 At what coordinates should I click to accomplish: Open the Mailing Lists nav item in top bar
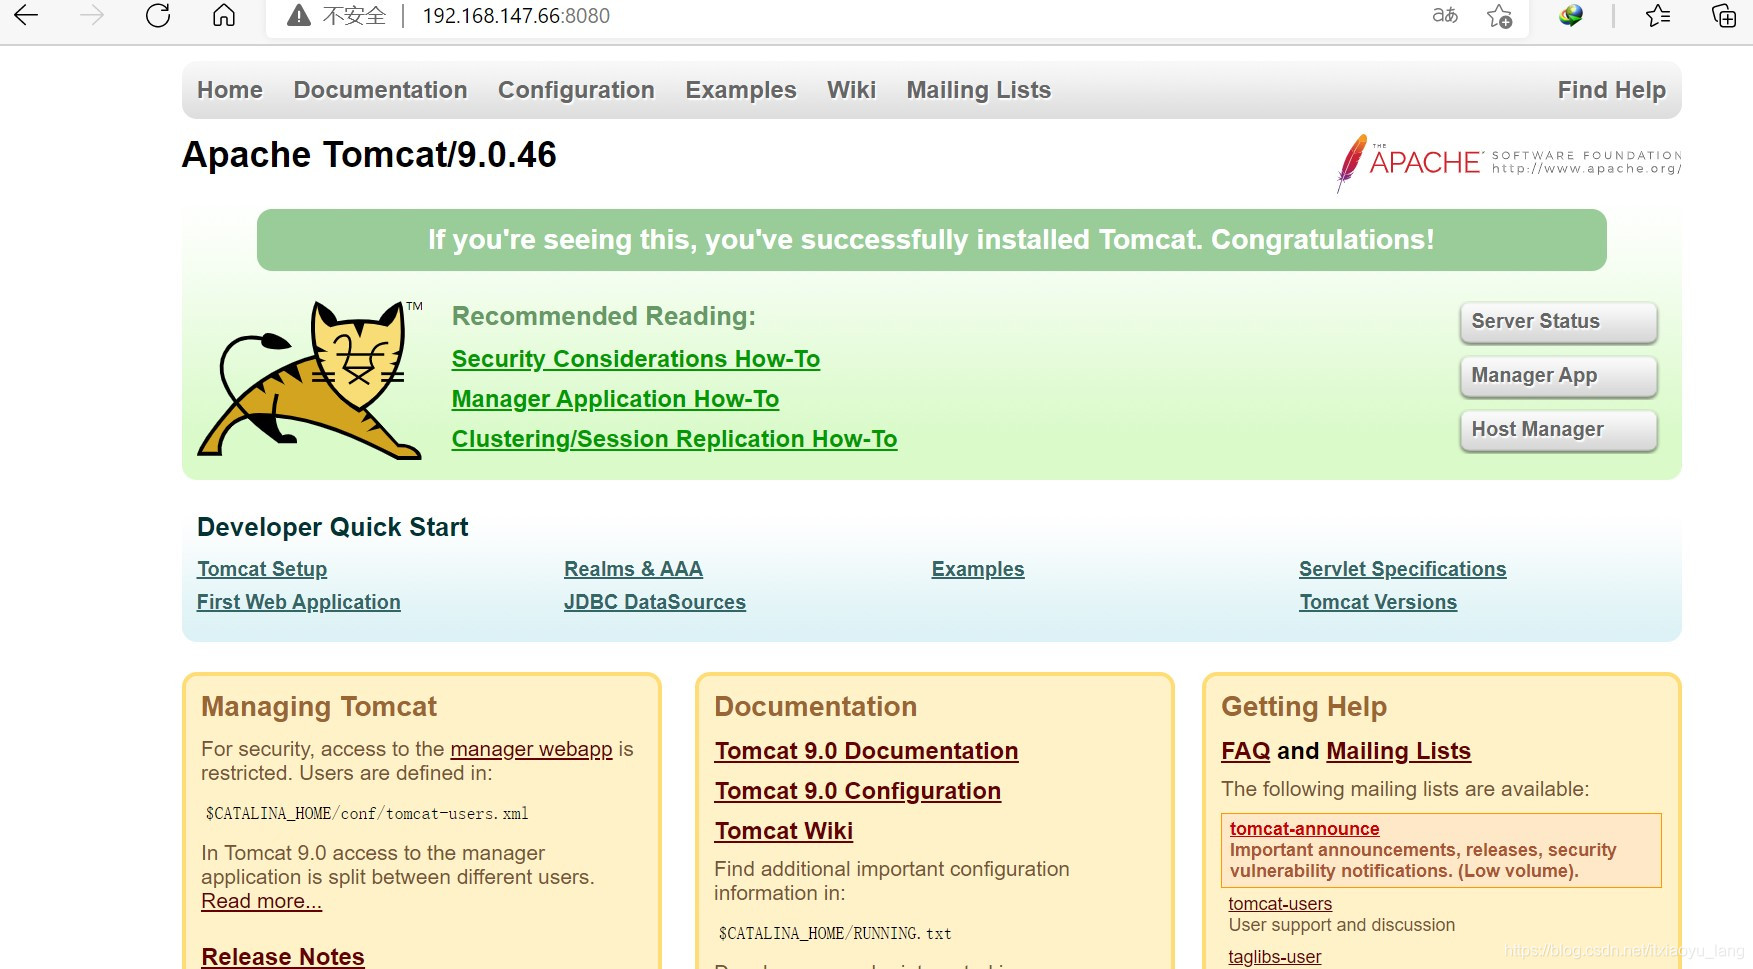click(979, 90)
